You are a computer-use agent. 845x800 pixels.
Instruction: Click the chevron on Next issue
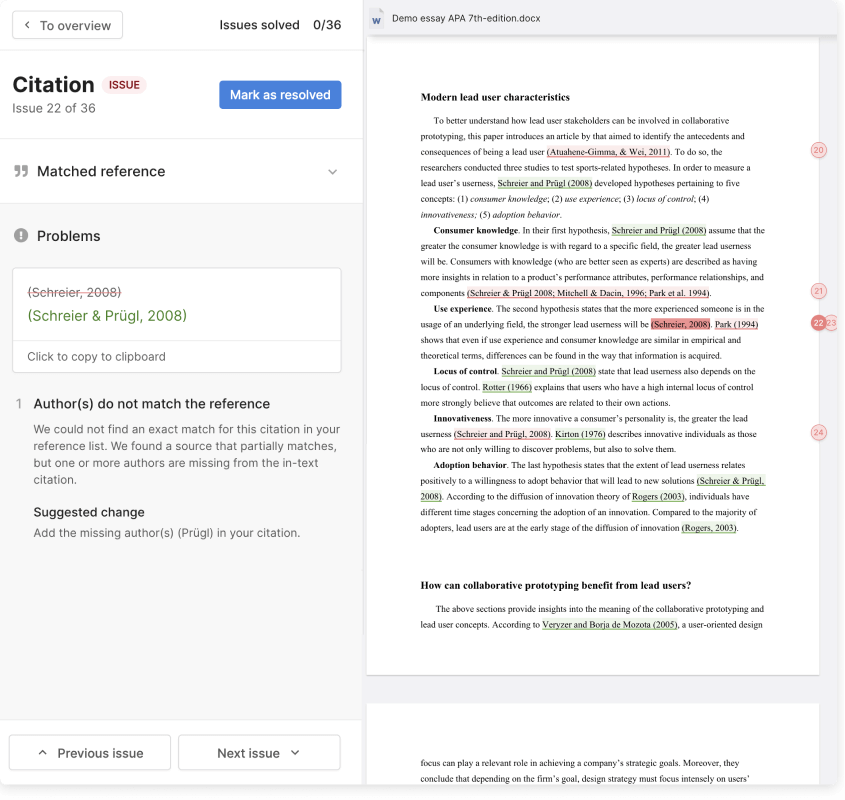pos(295,753)
